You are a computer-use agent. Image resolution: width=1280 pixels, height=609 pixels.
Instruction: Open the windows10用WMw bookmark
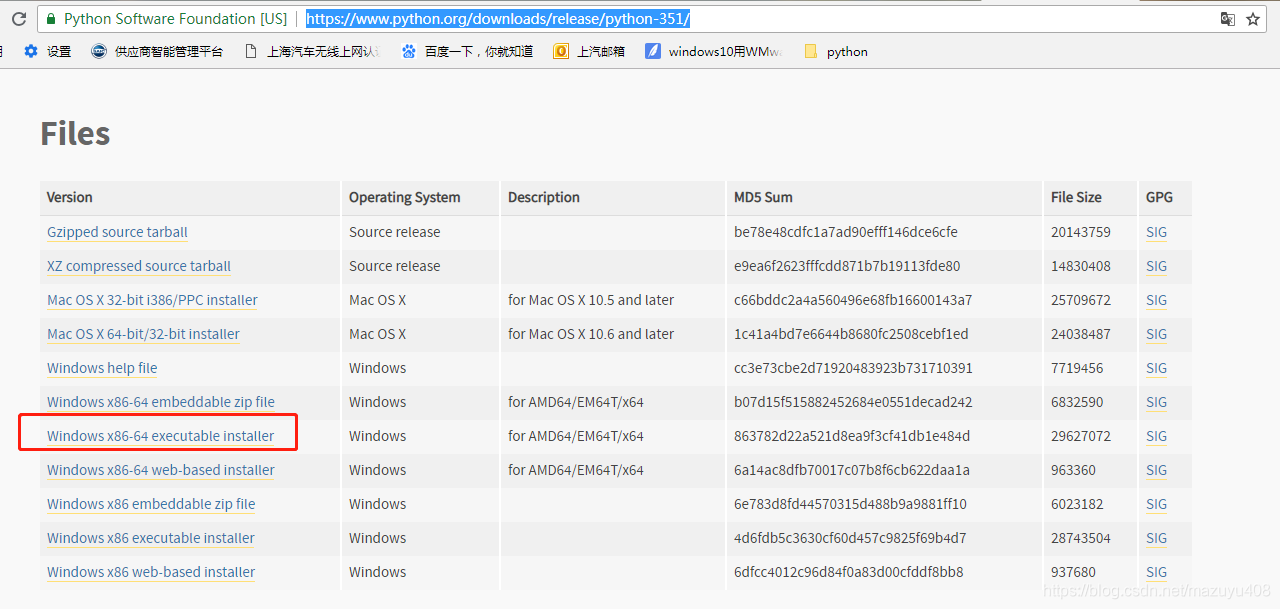[715, 51]
